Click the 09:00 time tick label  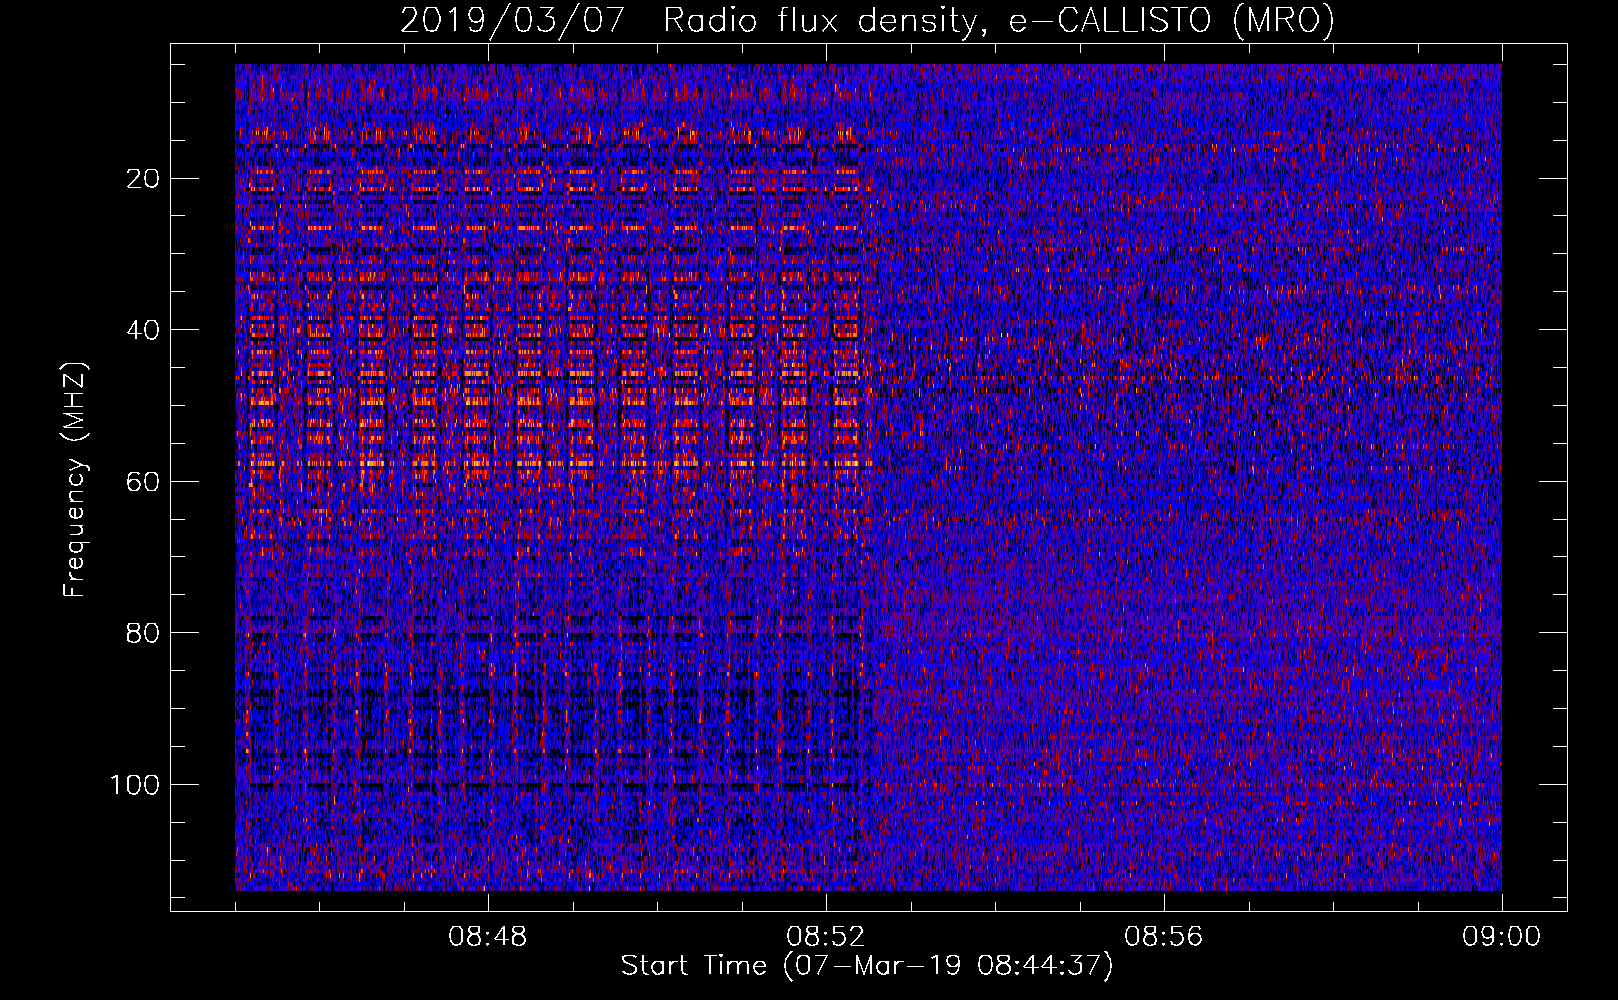pos(1501,937)
